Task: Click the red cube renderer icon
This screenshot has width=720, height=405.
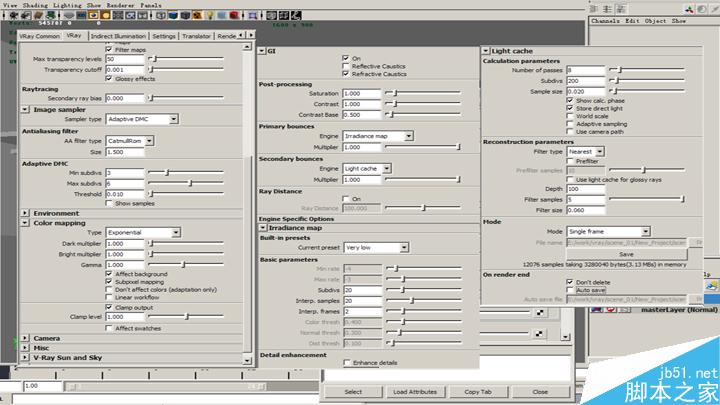Action: (x=234, y=15)
